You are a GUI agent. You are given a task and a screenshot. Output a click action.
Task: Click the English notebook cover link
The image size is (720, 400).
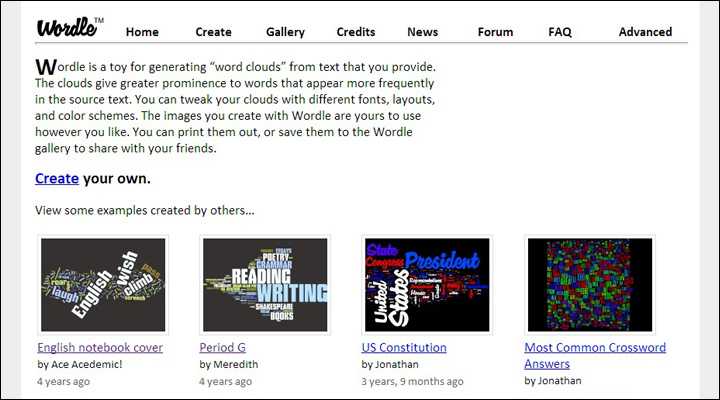click(x=100, y=348)
